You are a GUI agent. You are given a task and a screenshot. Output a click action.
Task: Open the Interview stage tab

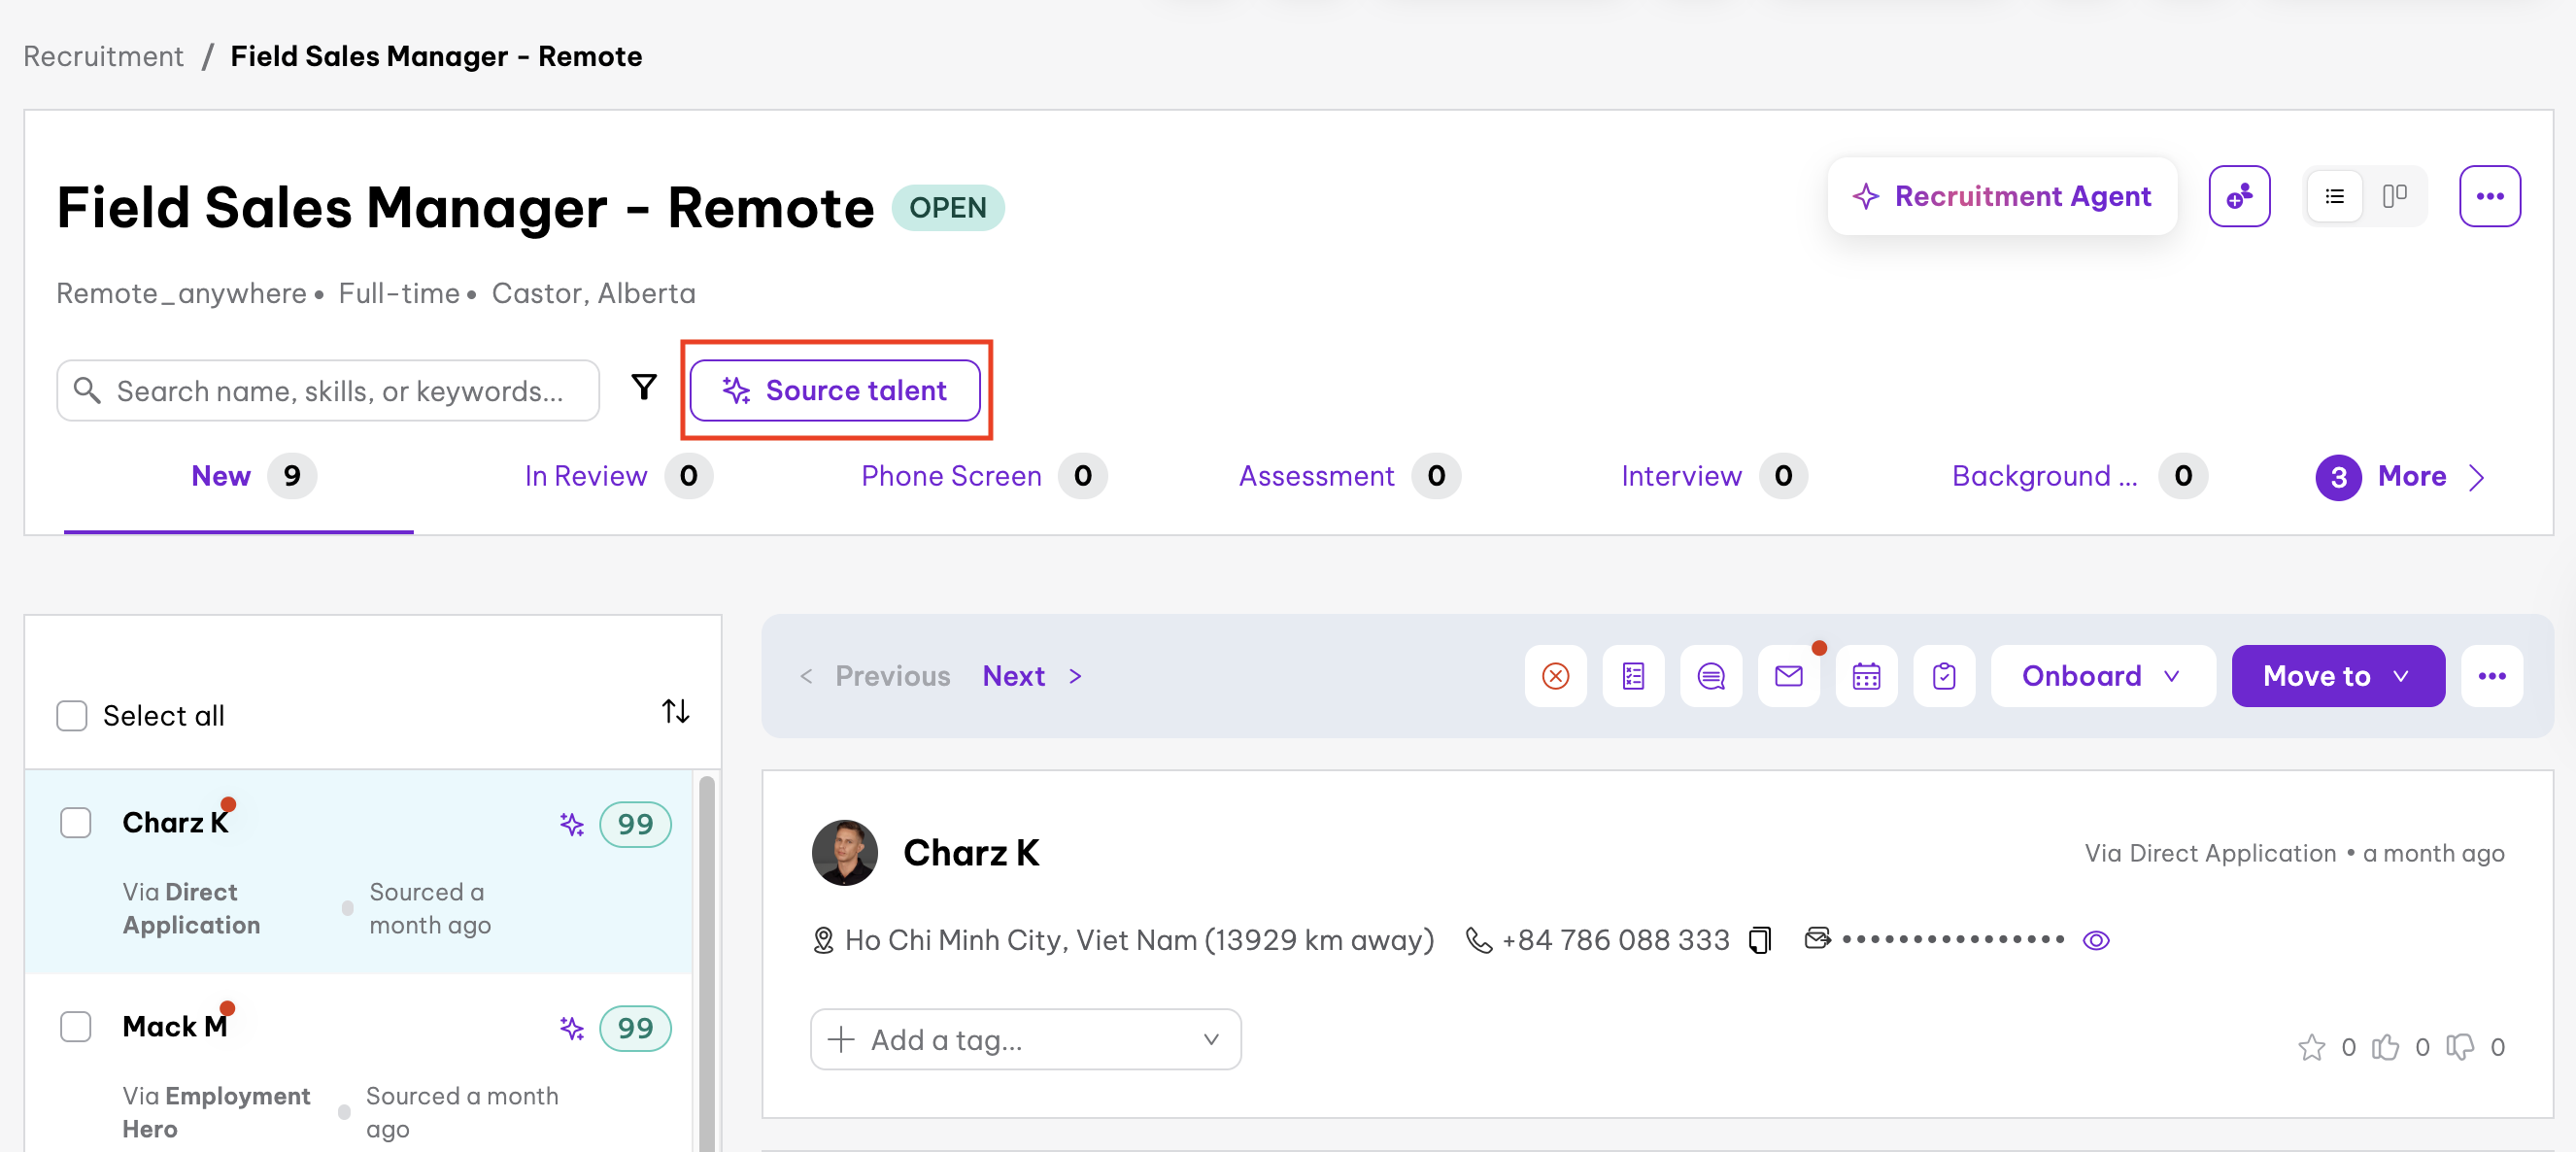[x=1680, y=476]
